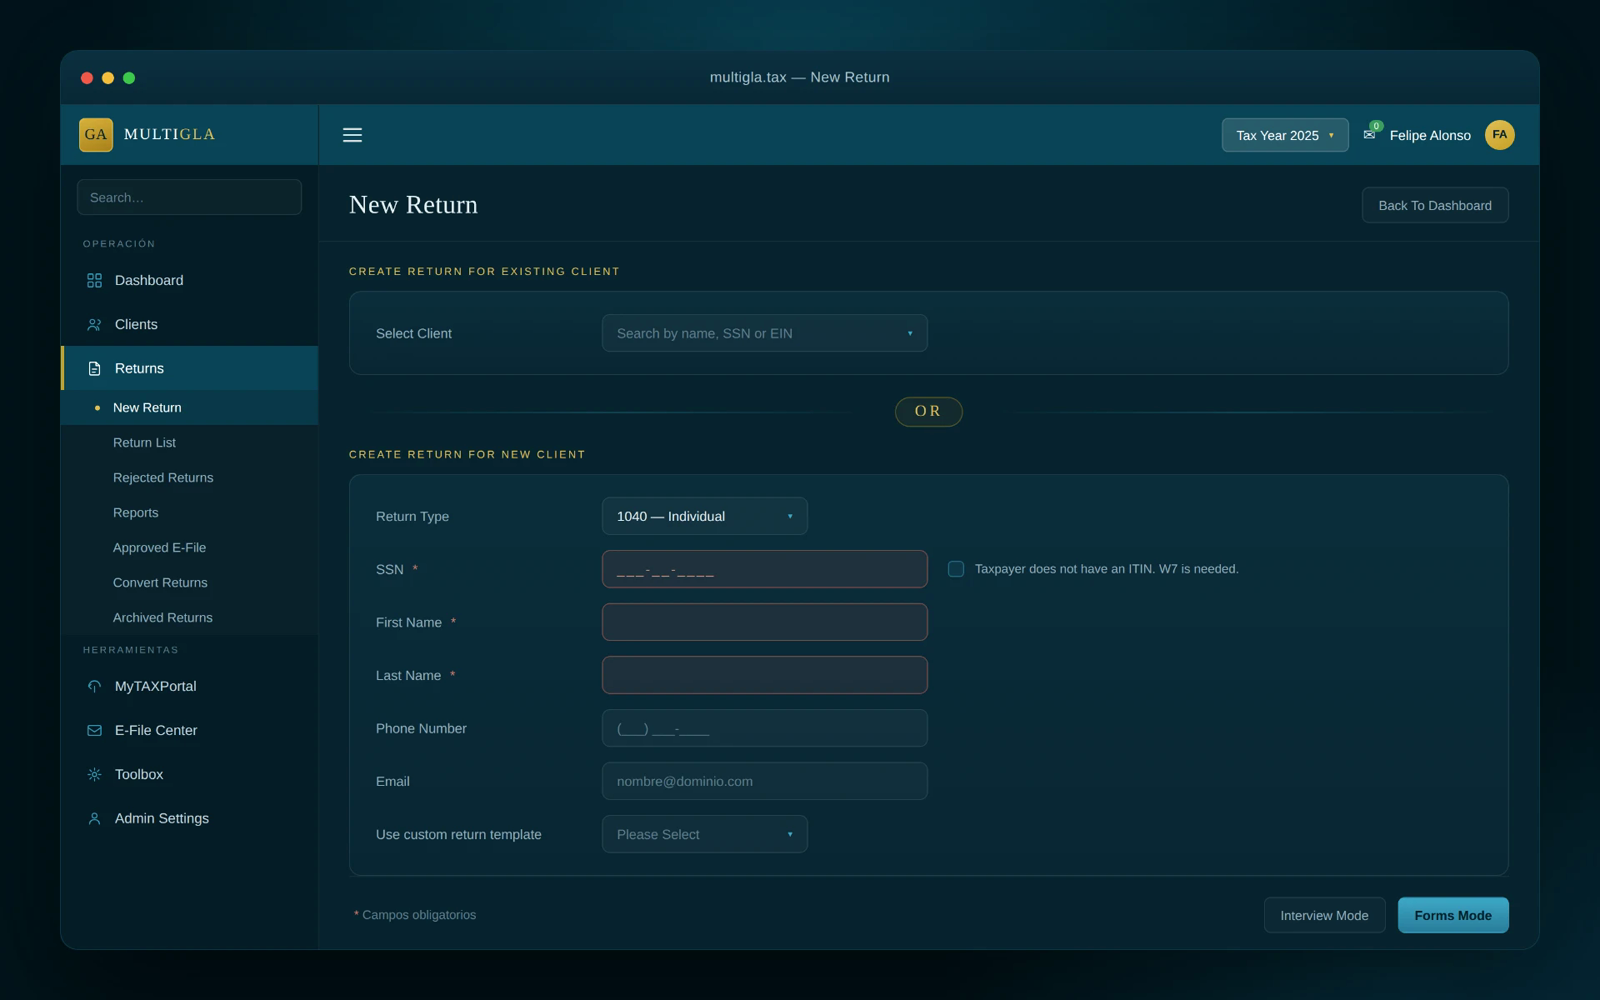Select New Return submenu item
1600x1000 pixels.
[x=190, y=408]
